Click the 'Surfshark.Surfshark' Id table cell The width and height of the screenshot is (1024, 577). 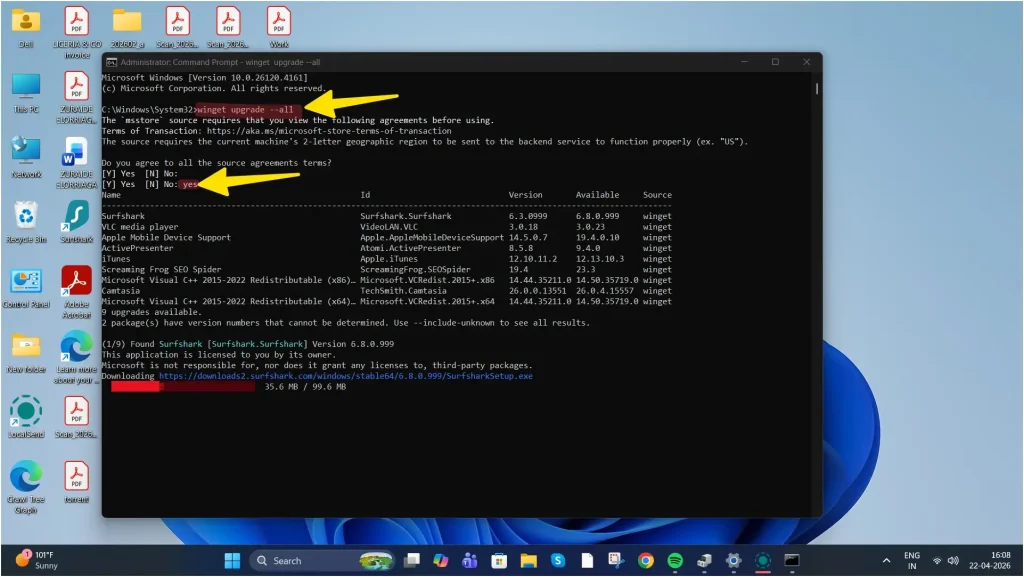click(x=406, y=216)
